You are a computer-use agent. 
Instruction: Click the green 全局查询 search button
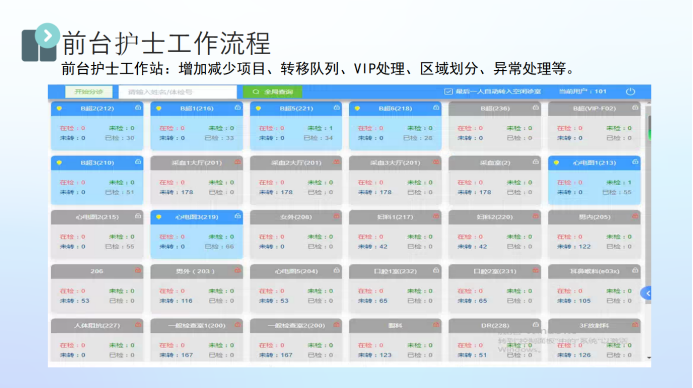[273, 92]
